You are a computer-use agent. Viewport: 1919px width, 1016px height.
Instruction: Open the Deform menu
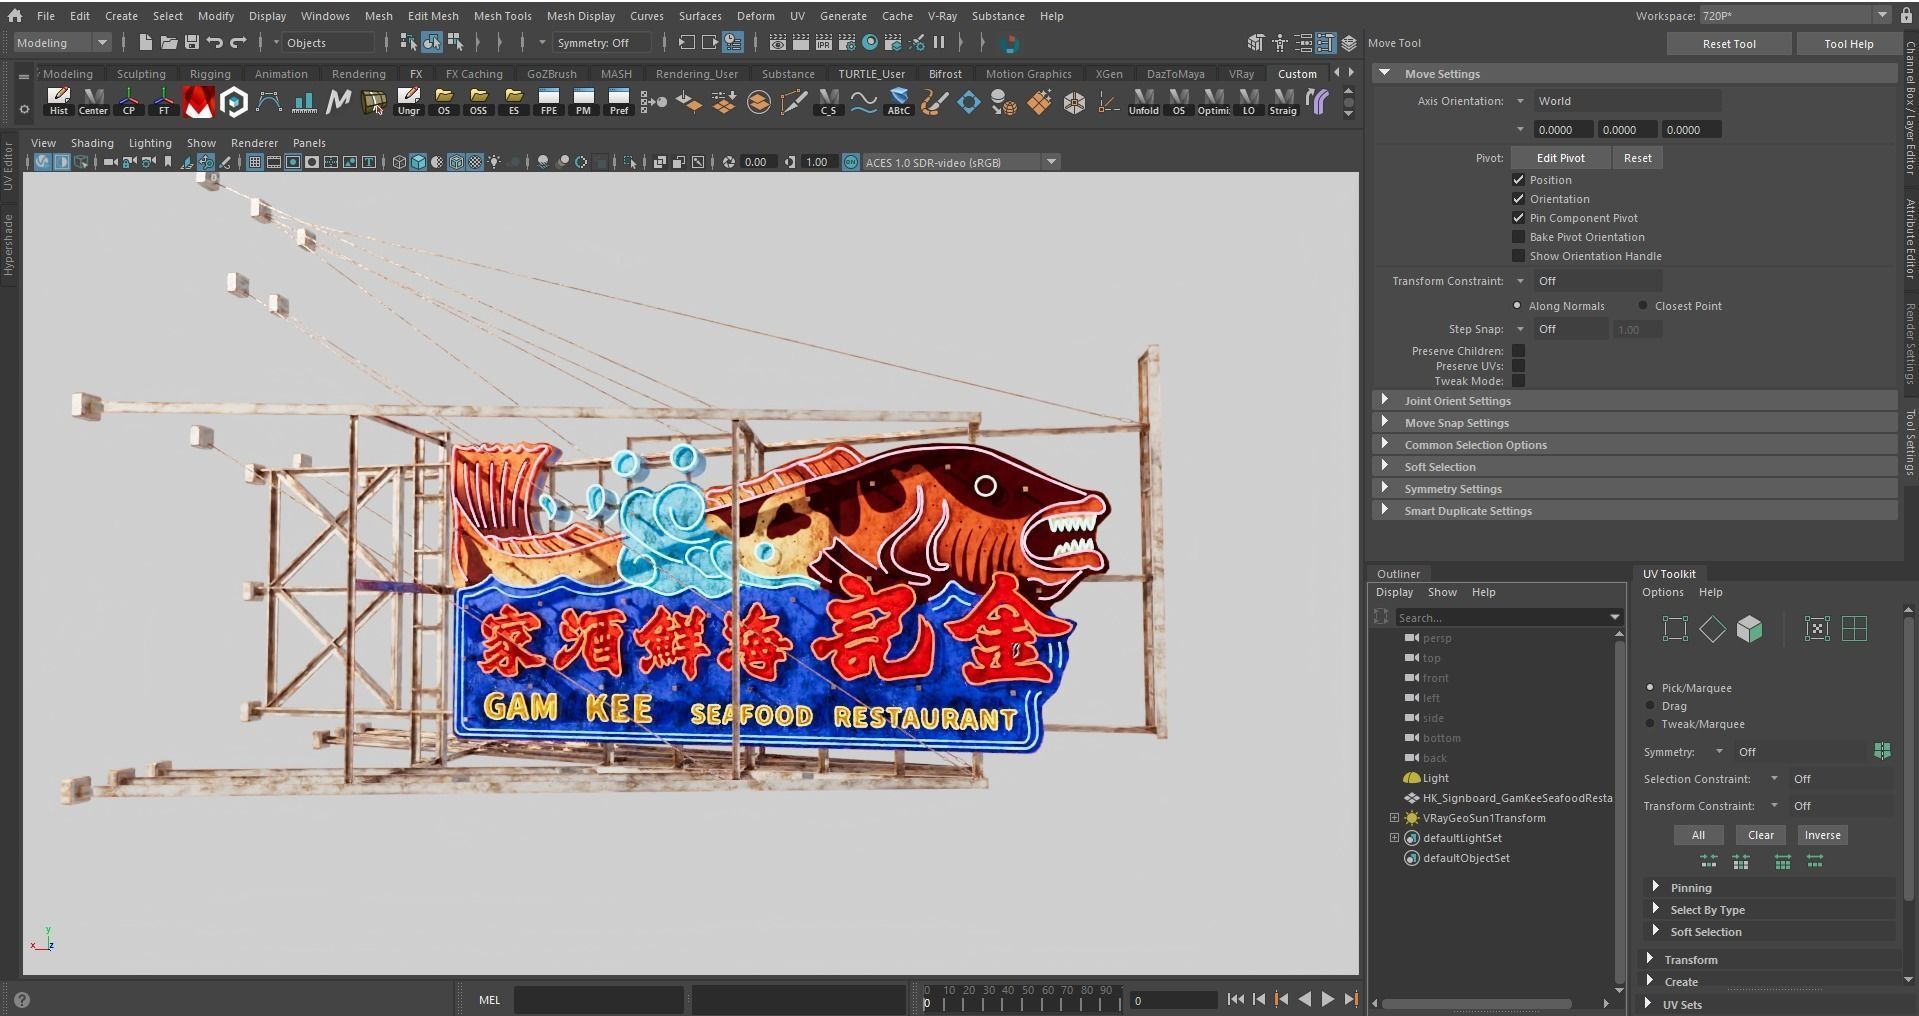[755, 16]
